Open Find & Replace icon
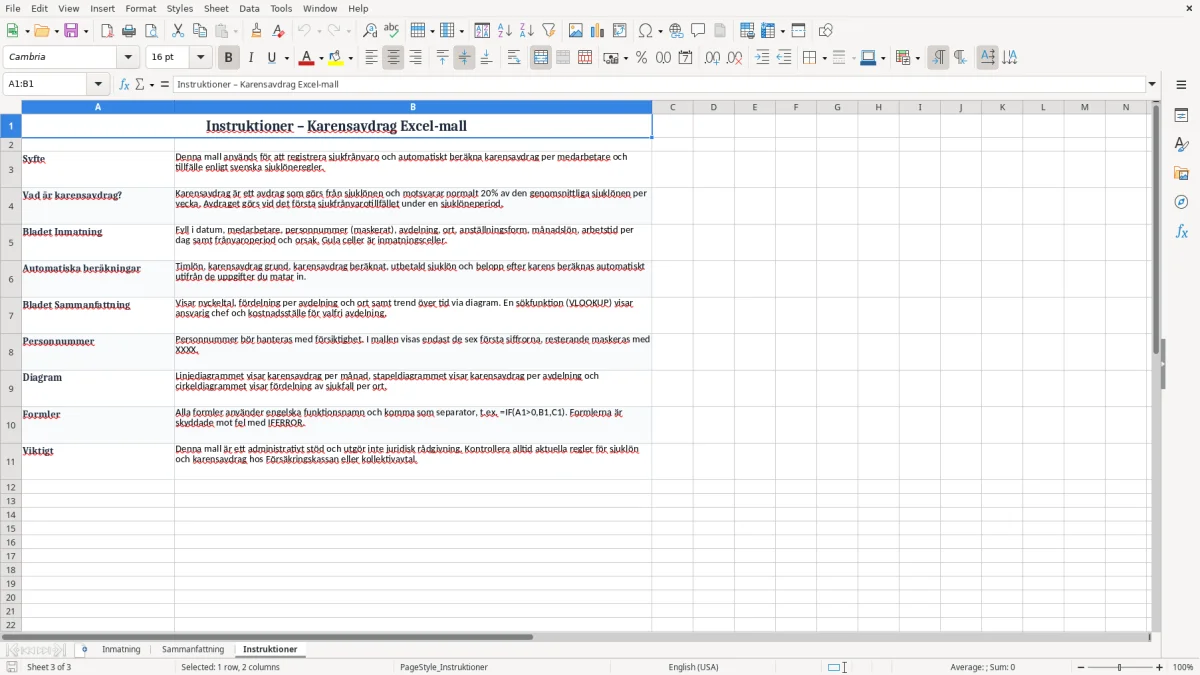This screenshot has height=675, width=1200. point(370,31)
